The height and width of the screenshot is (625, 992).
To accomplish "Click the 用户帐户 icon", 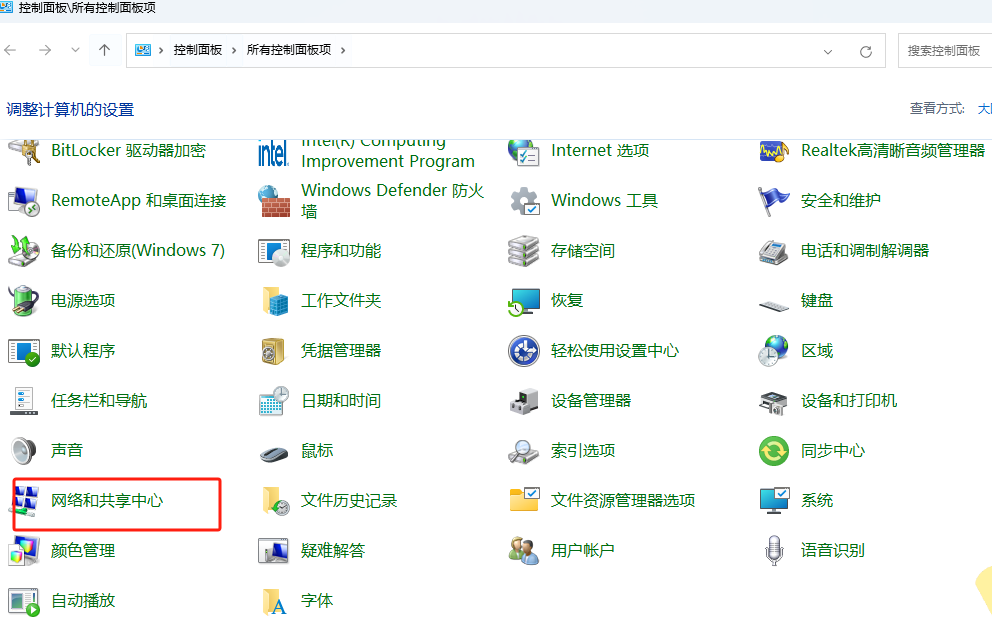I will click(x=524, y=551).
